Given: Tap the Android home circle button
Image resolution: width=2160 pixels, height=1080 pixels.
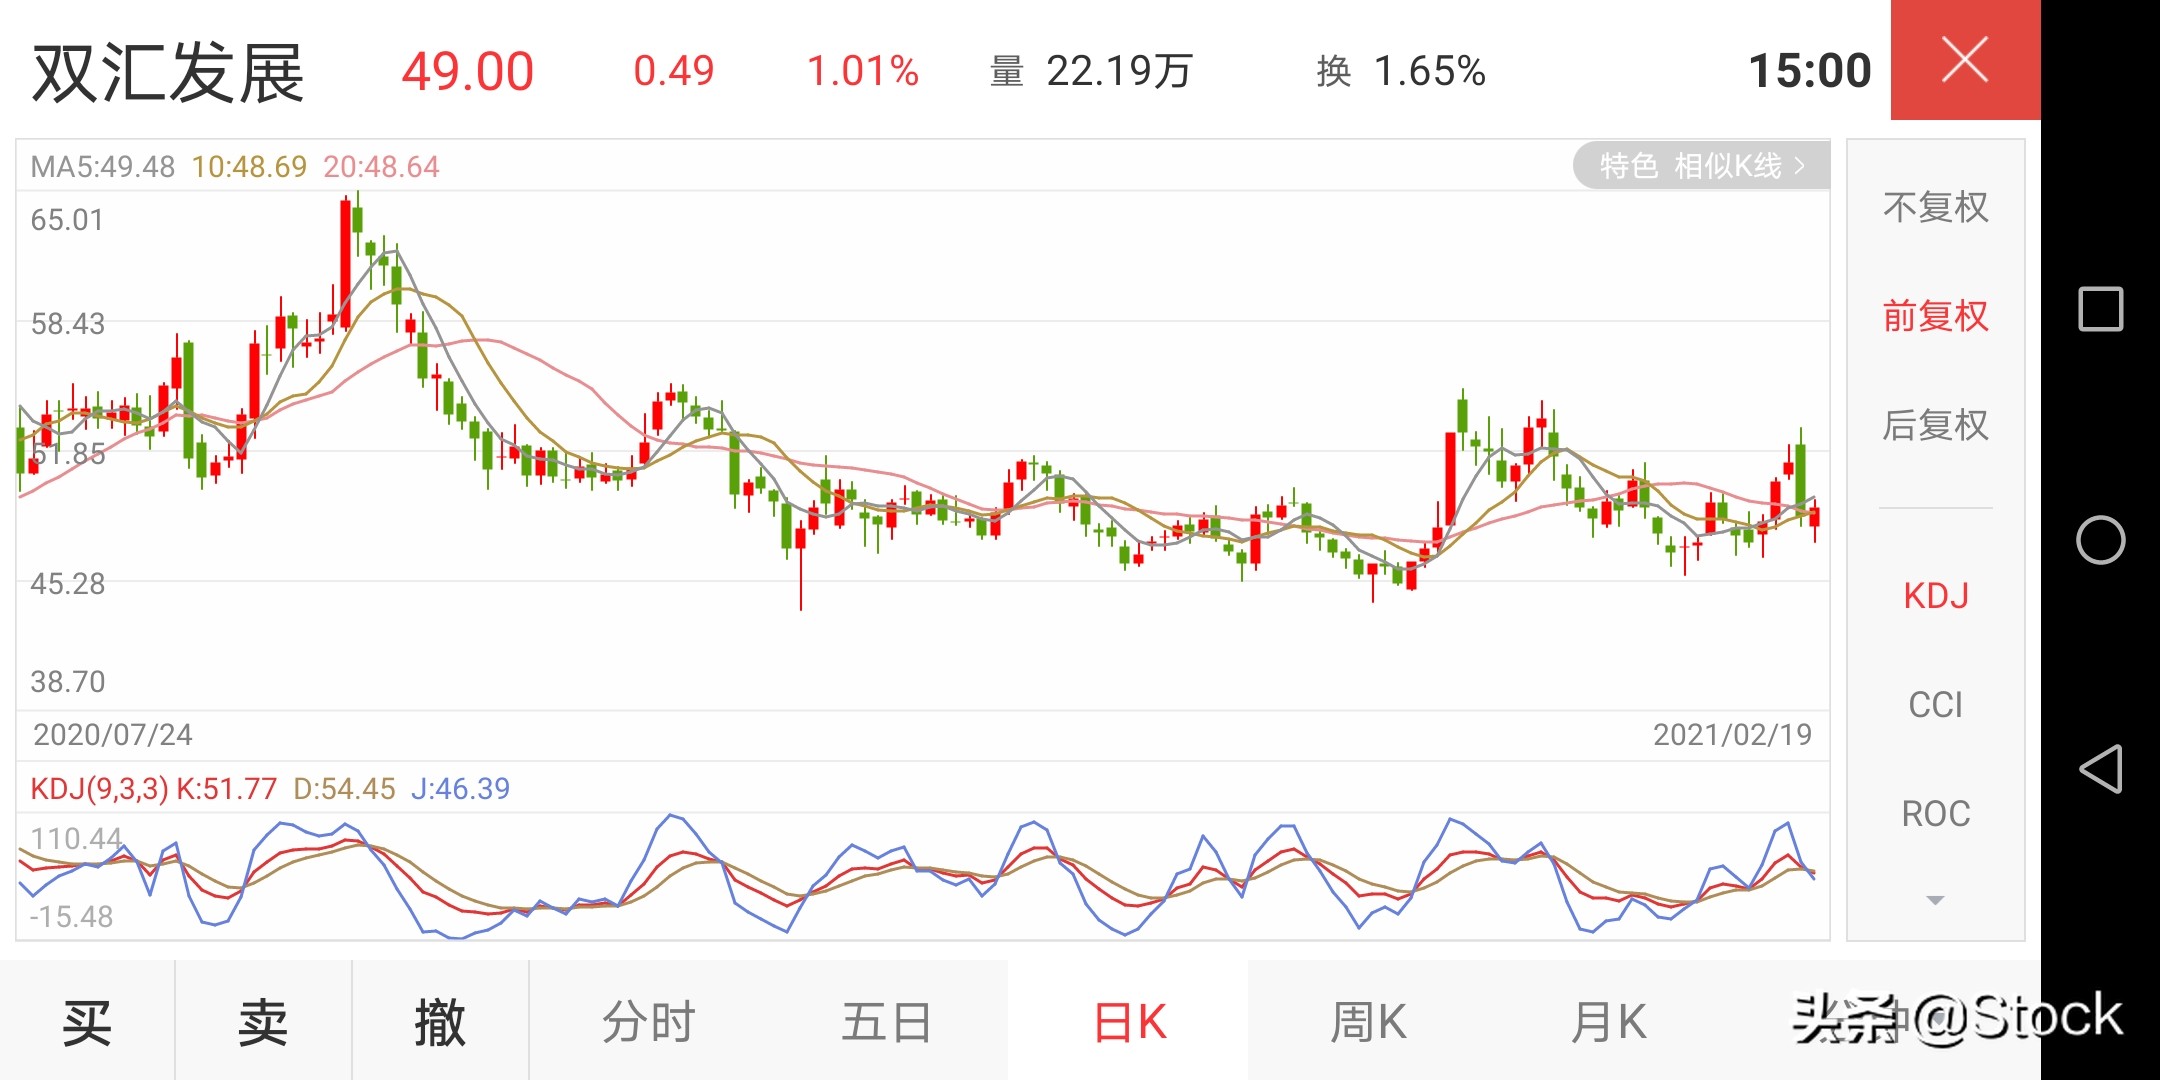Looking at the screenshot, I should coord(2100,540).
